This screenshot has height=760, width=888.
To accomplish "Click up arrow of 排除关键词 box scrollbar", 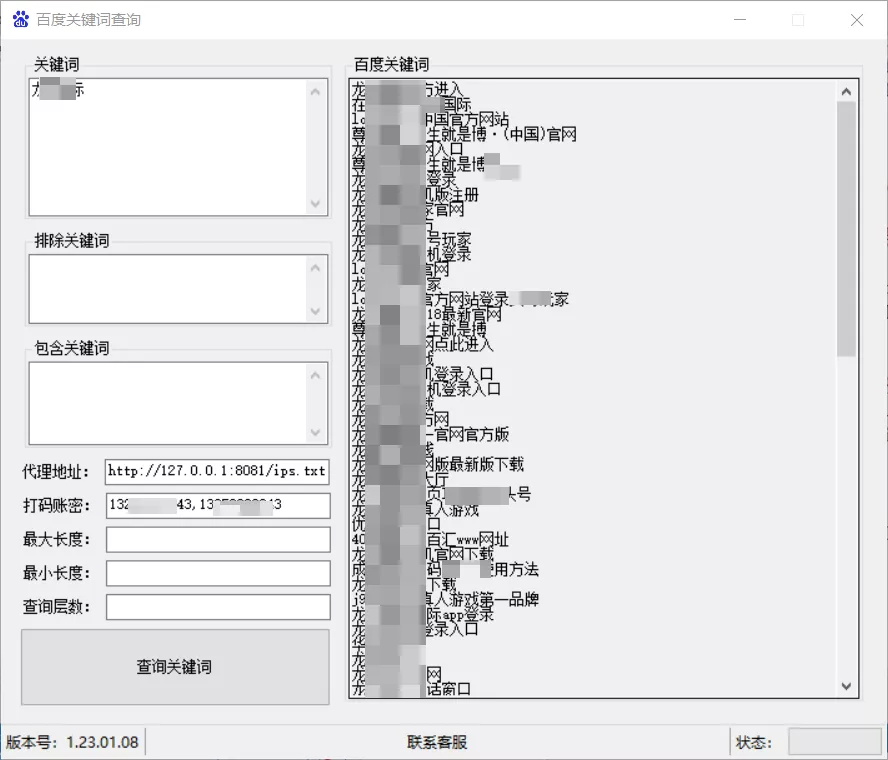I will point(315,267).
